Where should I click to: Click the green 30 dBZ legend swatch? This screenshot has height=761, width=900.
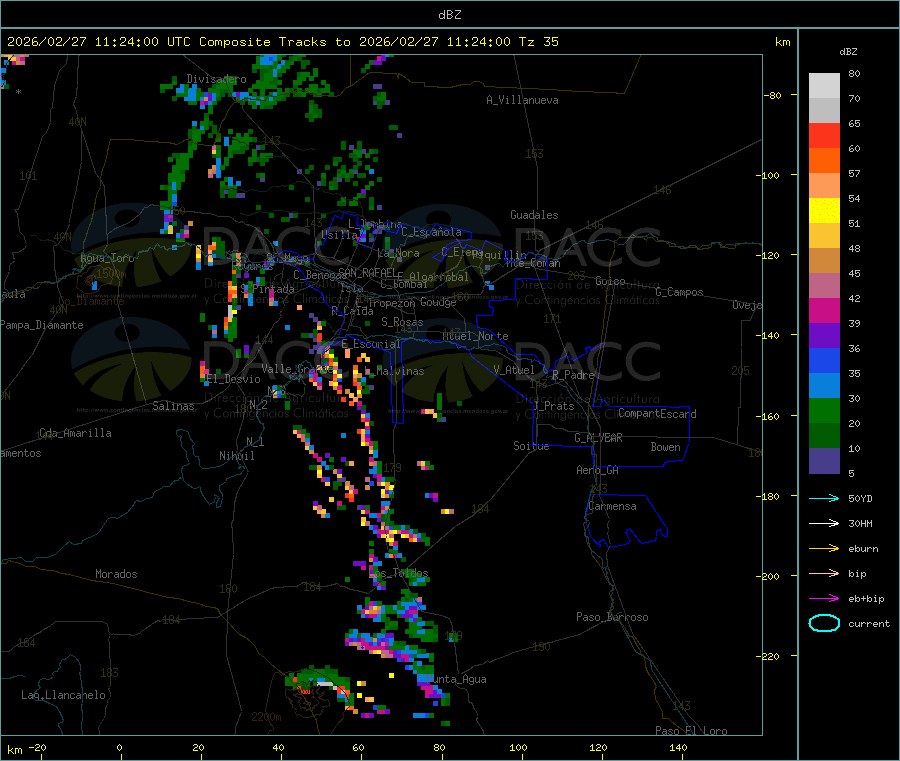[824, 410]
